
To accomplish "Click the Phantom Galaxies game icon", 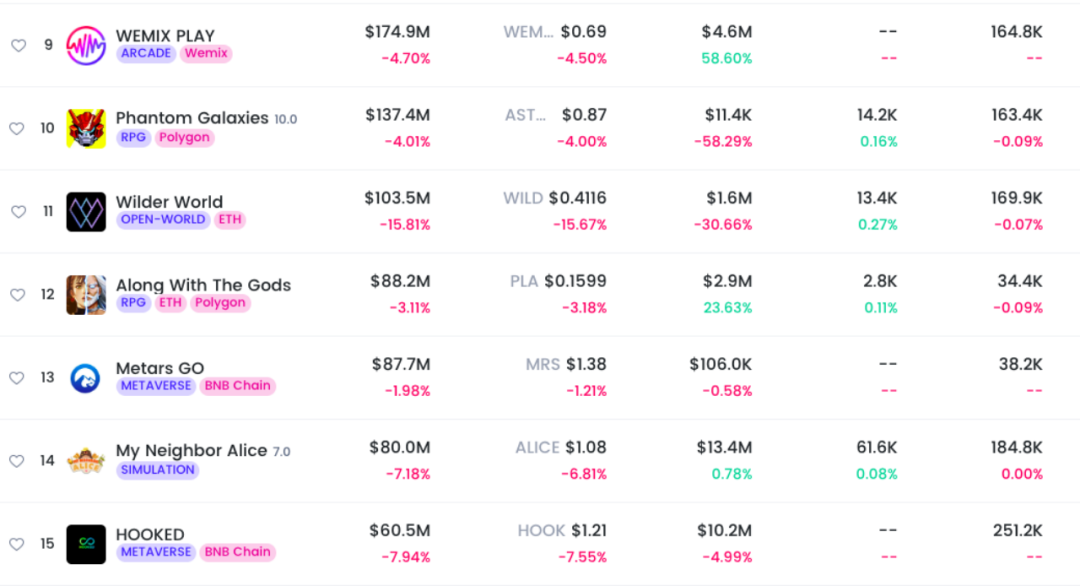I will tap(86, 128).
